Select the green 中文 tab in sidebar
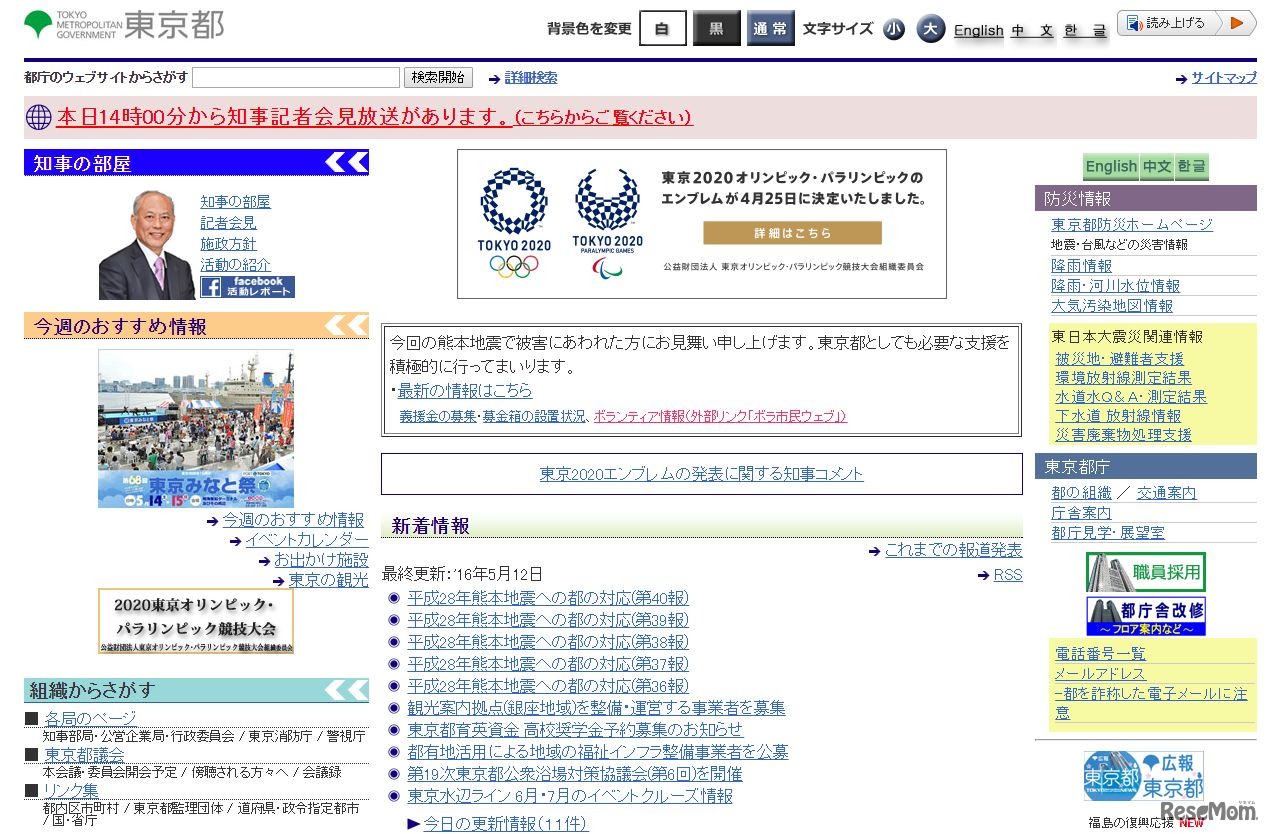Image resolution: width=1271 pixels, height=834 pixels. pyautogui.click(x=1157, y=167)
